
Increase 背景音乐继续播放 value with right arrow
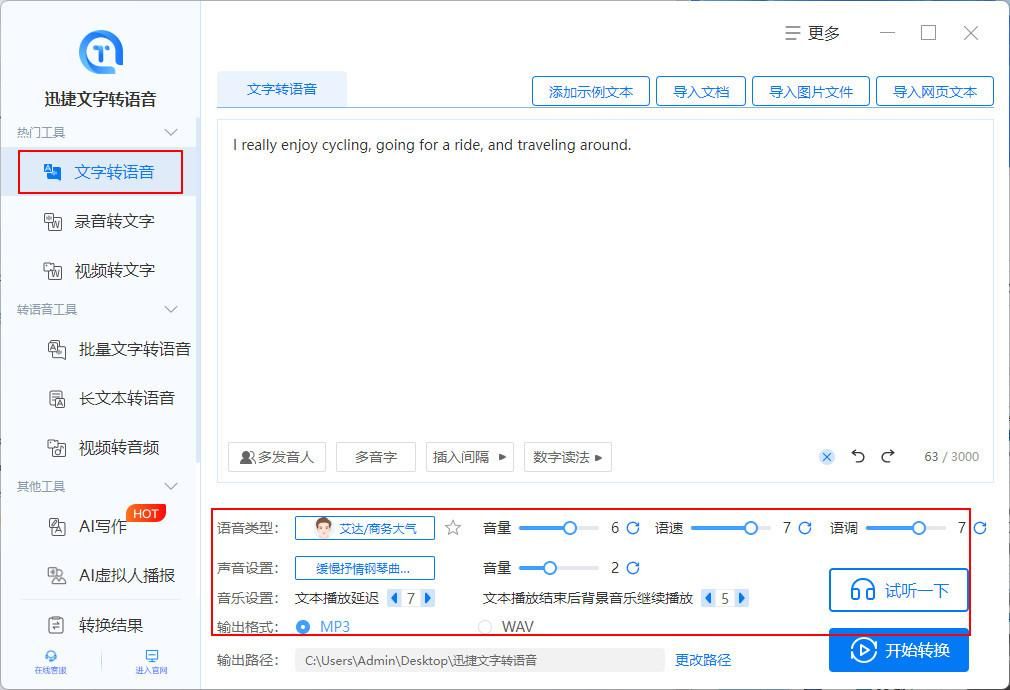pos(741,599)
